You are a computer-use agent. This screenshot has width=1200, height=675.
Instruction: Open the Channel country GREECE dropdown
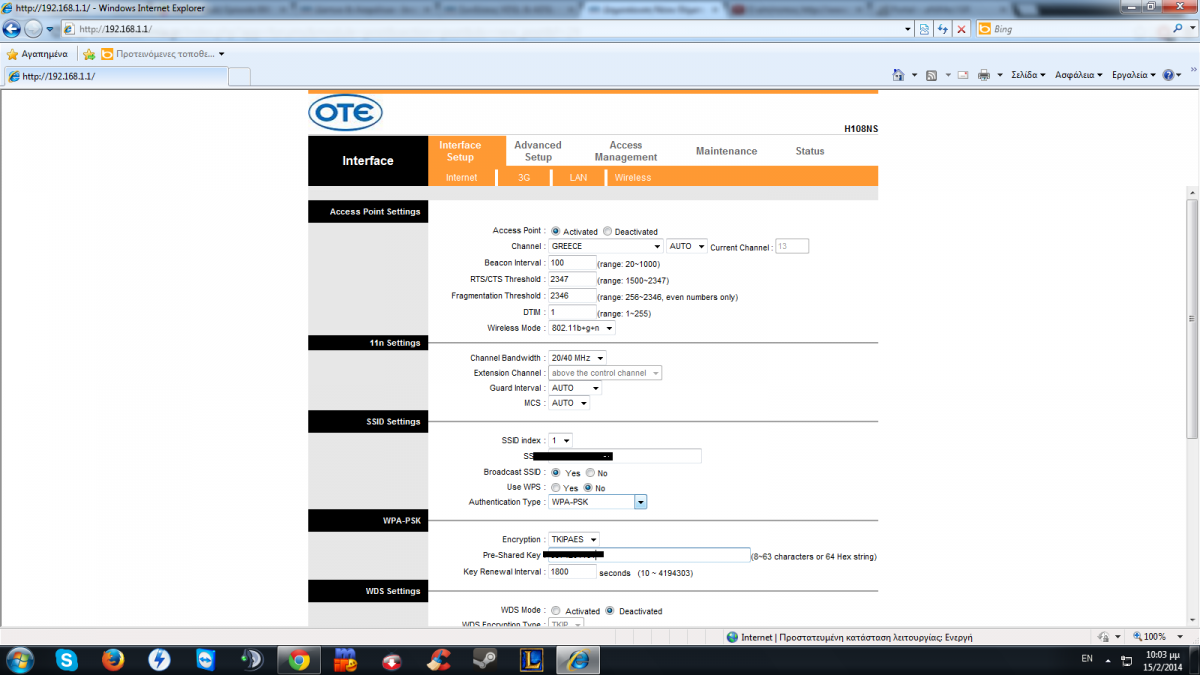tap(606, 246)
